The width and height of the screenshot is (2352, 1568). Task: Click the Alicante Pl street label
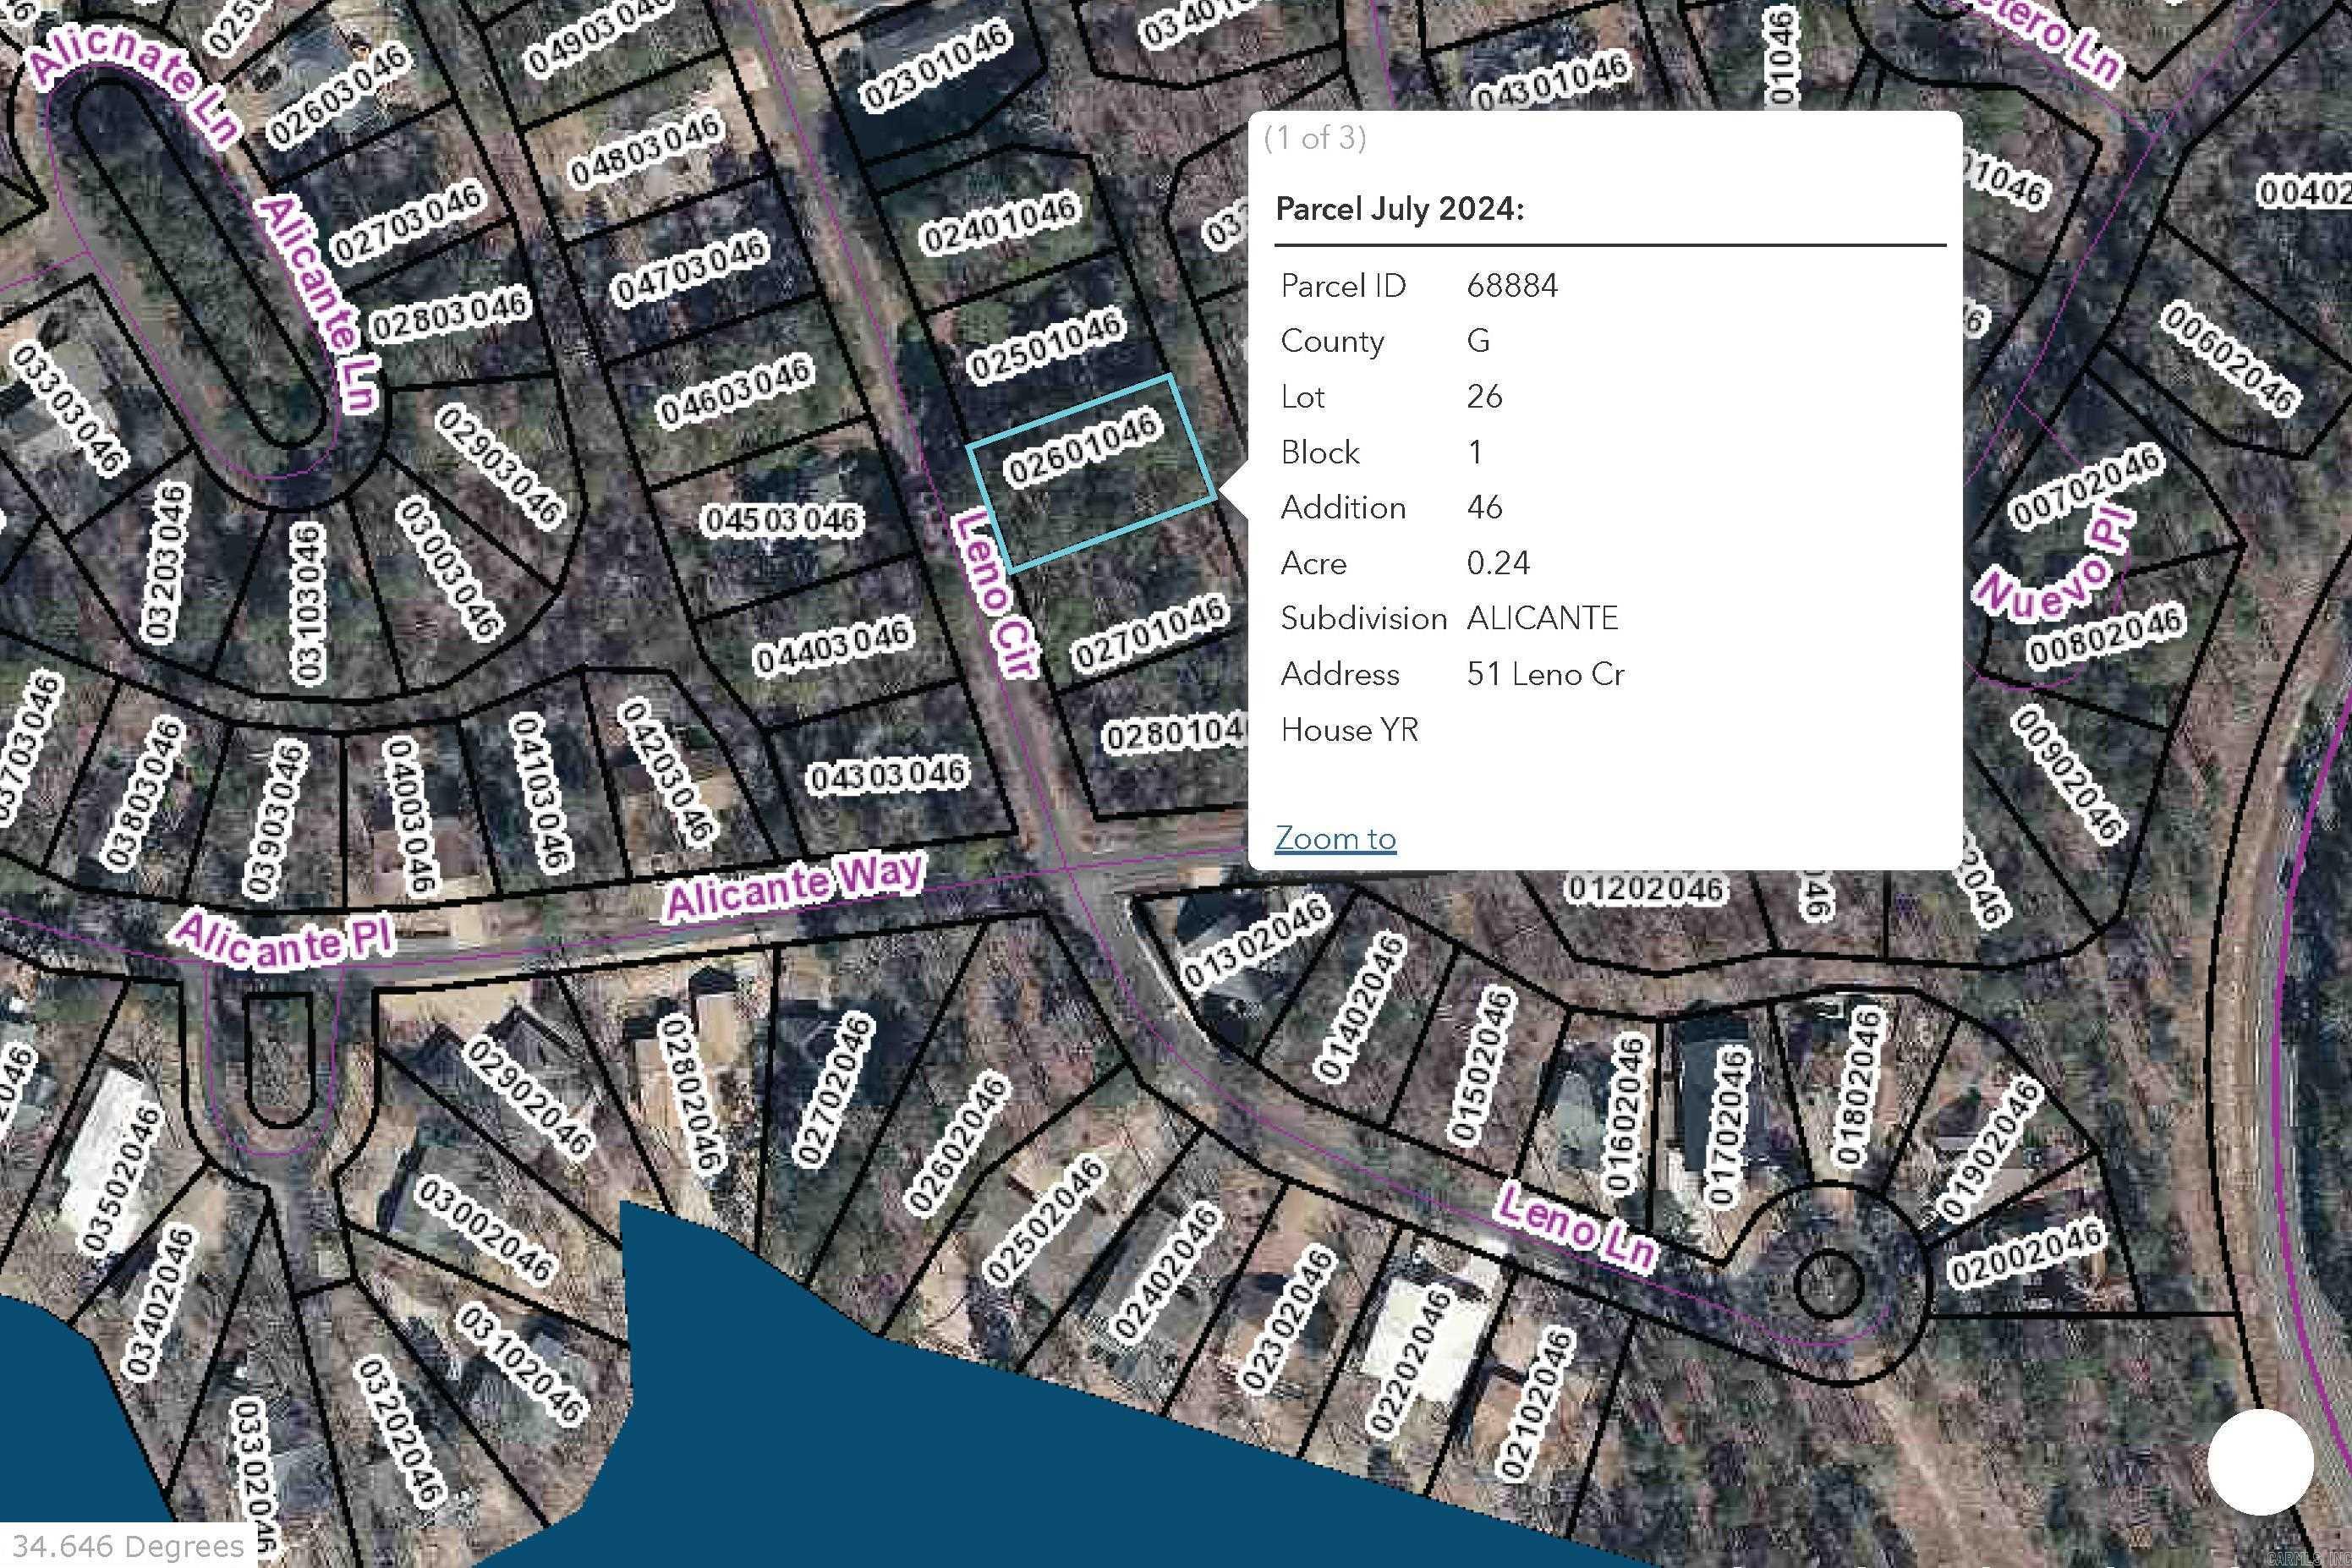pos(284,943)
